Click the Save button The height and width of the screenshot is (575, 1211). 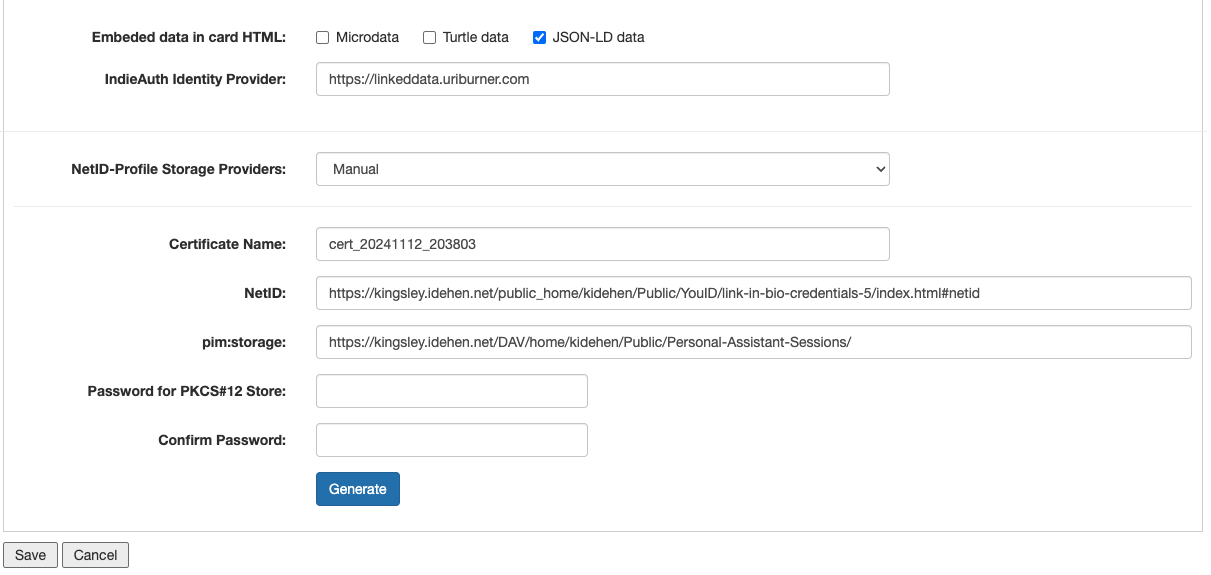point(30,555)
